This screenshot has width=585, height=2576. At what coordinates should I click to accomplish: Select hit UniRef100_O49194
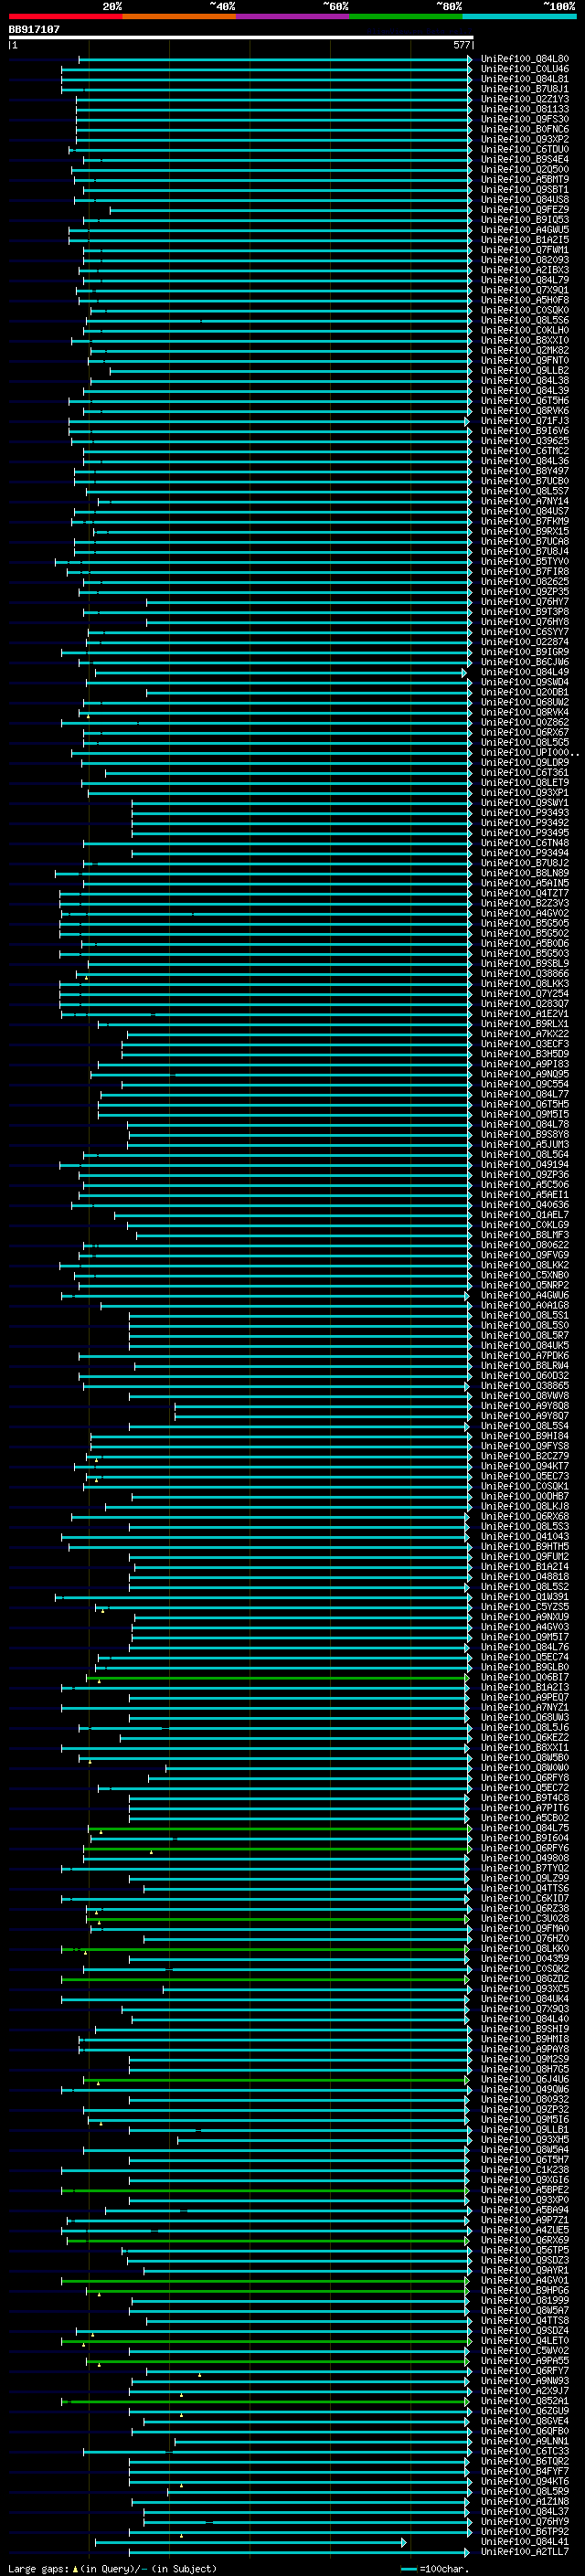pyautogui.click(x=525, y=1164)
